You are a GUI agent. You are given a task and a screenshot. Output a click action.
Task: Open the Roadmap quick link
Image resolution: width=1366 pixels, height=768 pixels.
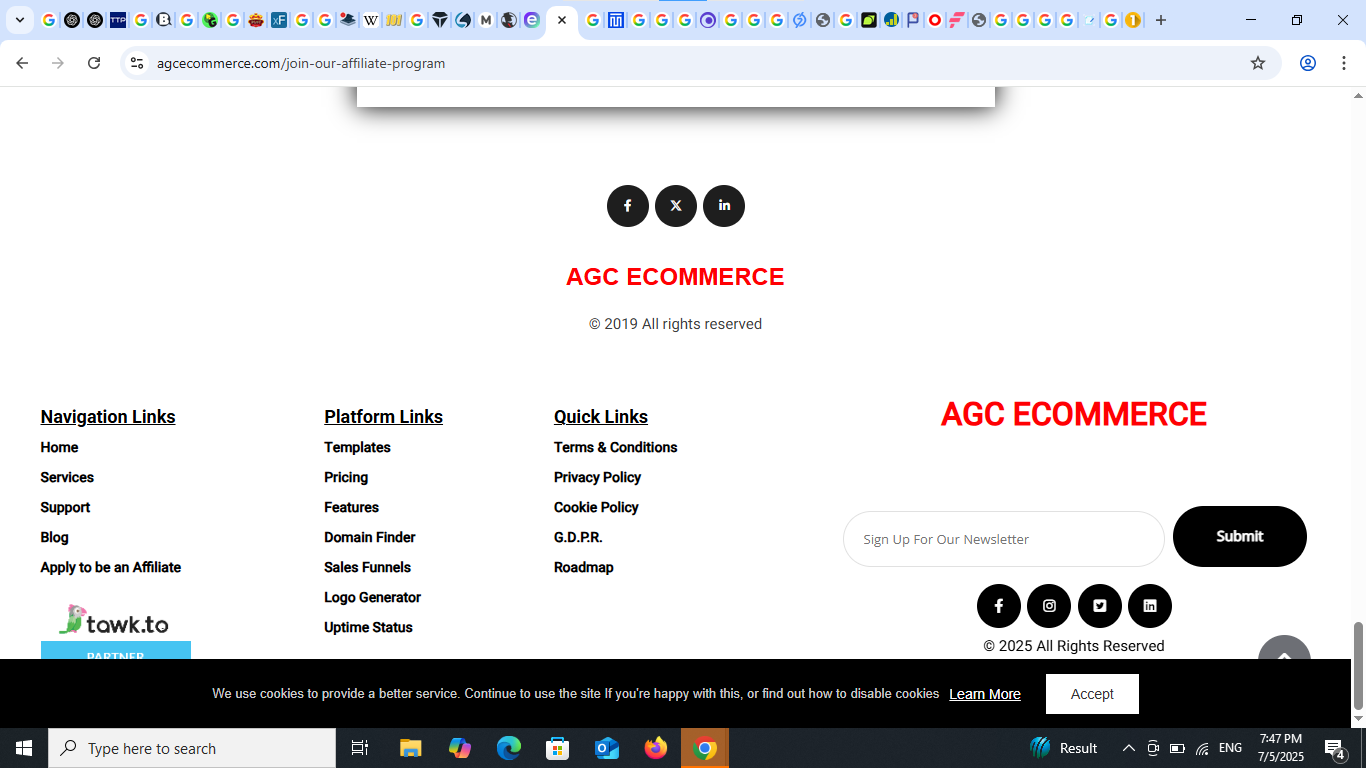tap(584, 567)
